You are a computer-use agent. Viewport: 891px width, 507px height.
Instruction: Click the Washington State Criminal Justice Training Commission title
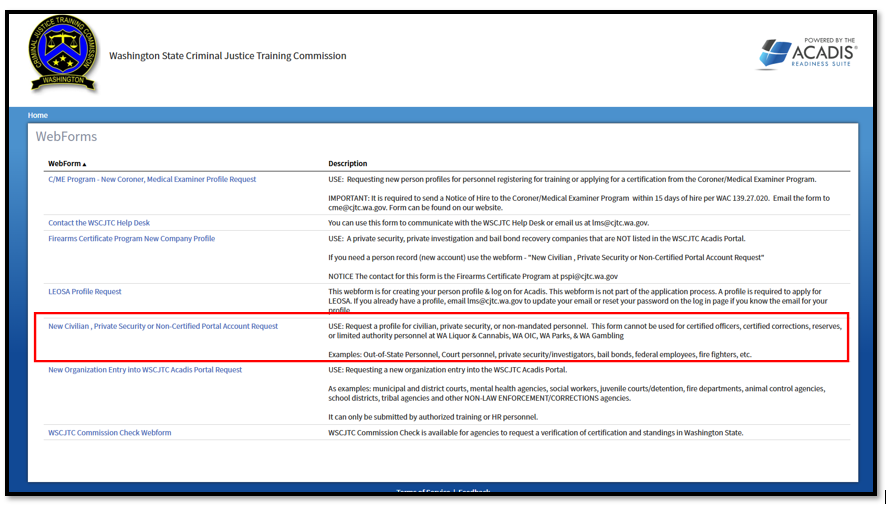(228, 56)
